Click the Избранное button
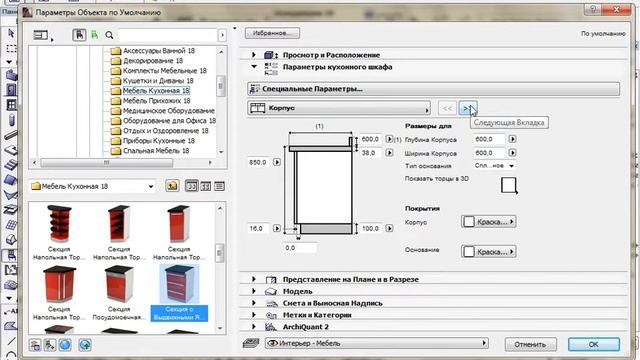The image size is (640, 360). click(272, 33)
